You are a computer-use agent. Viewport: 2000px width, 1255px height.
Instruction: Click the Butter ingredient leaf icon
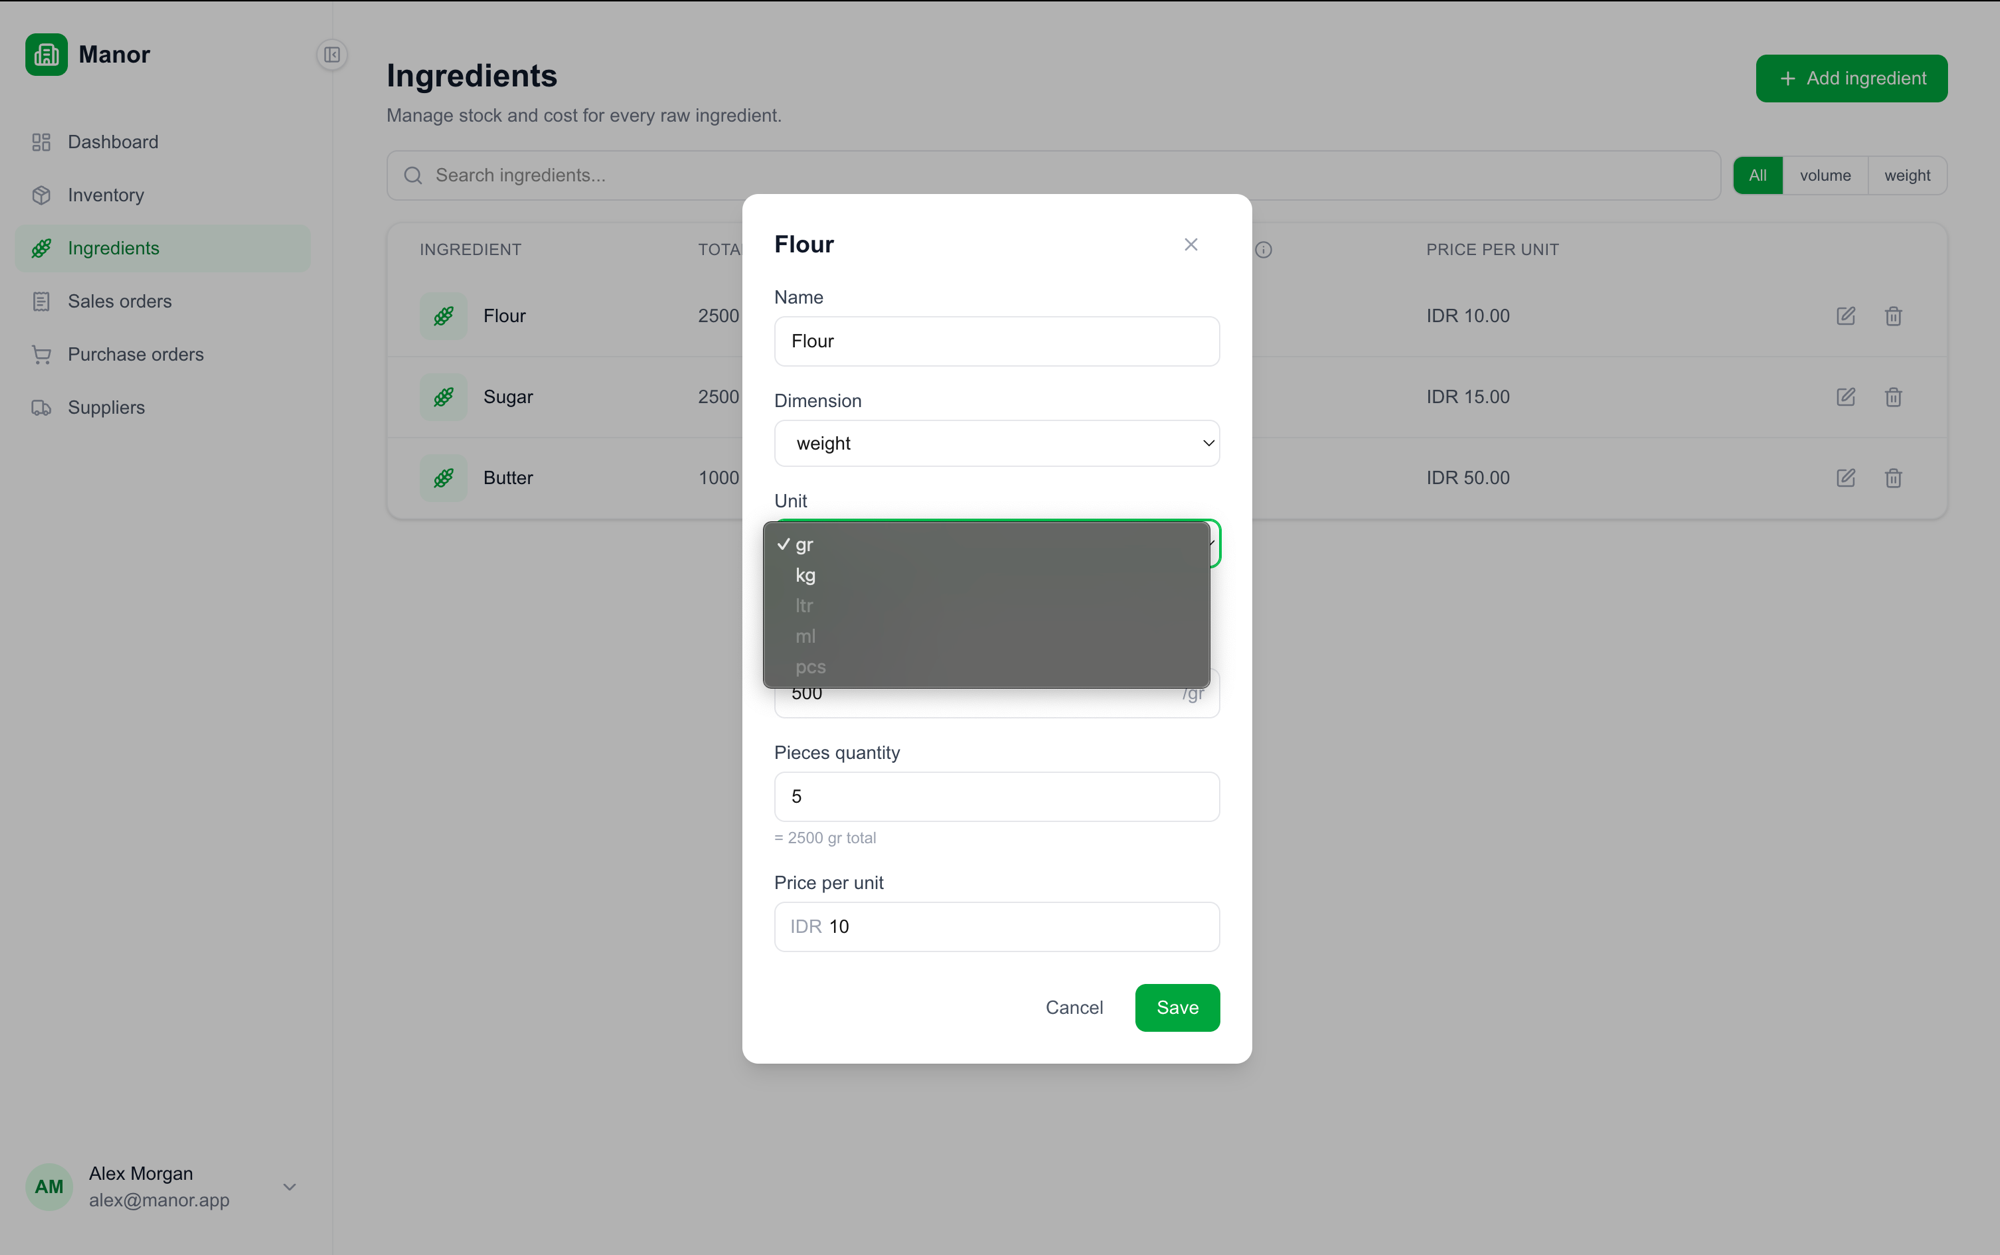point(443,478)
